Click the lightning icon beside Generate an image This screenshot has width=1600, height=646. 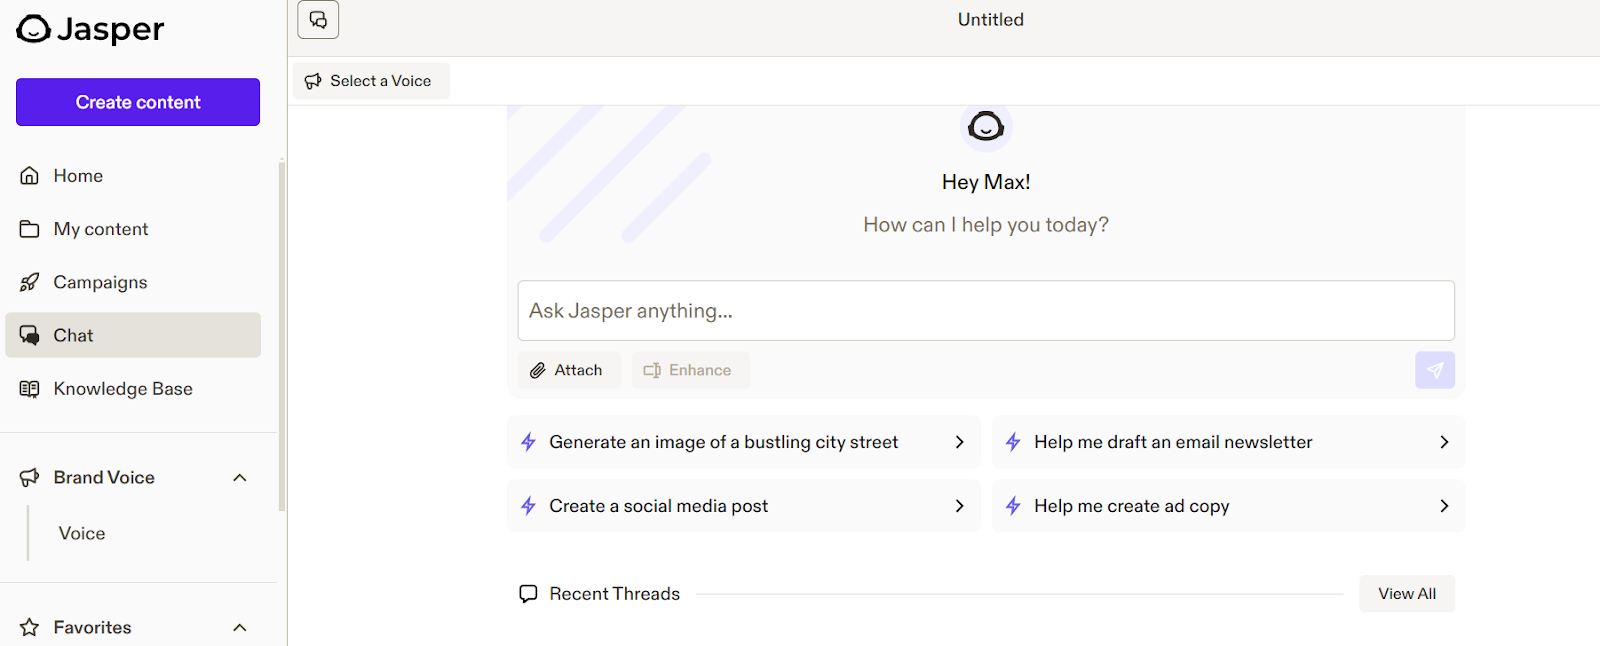529,442
